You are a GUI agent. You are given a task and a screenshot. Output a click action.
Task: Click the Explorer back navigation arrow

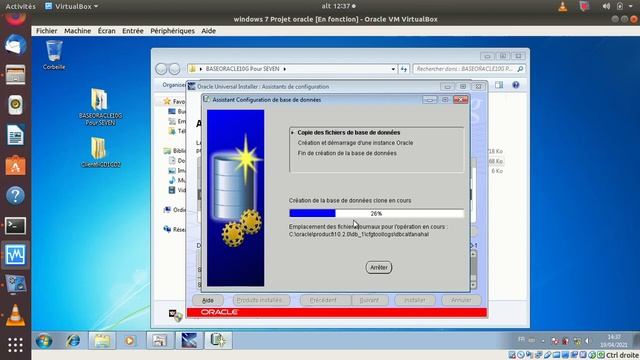[x=161, y=69]
